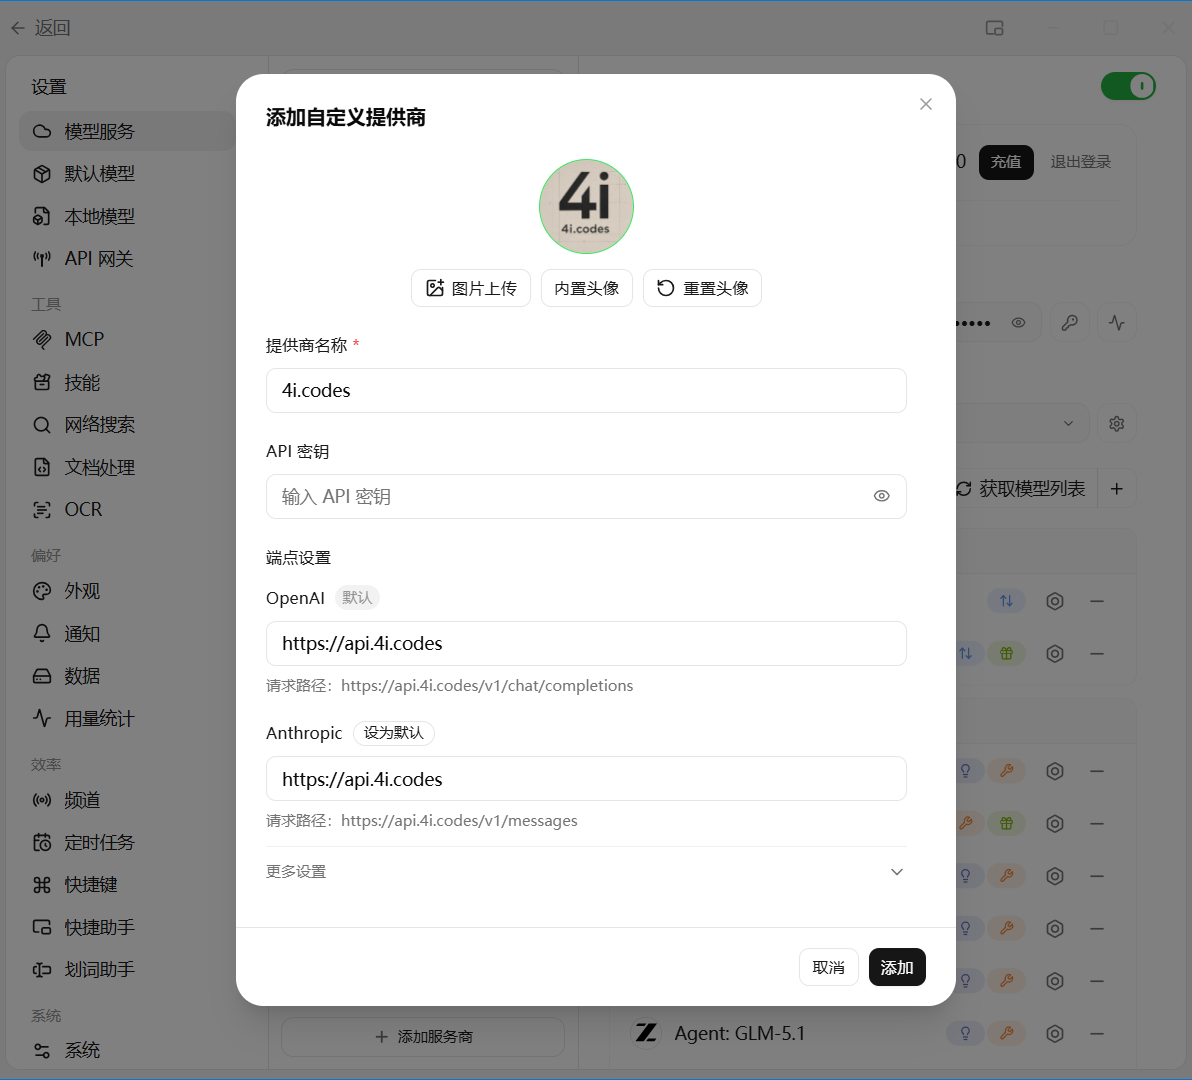
Task: Click the gear settings button beside the dropdown
Action: (1117, 423)
